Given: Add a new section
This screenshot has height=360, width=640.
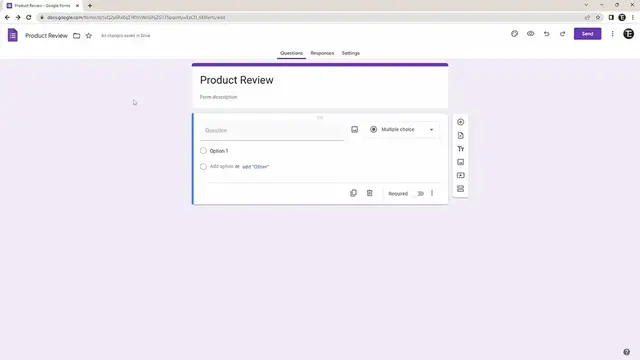Looking at the screenshot, I should coord(460,189).
